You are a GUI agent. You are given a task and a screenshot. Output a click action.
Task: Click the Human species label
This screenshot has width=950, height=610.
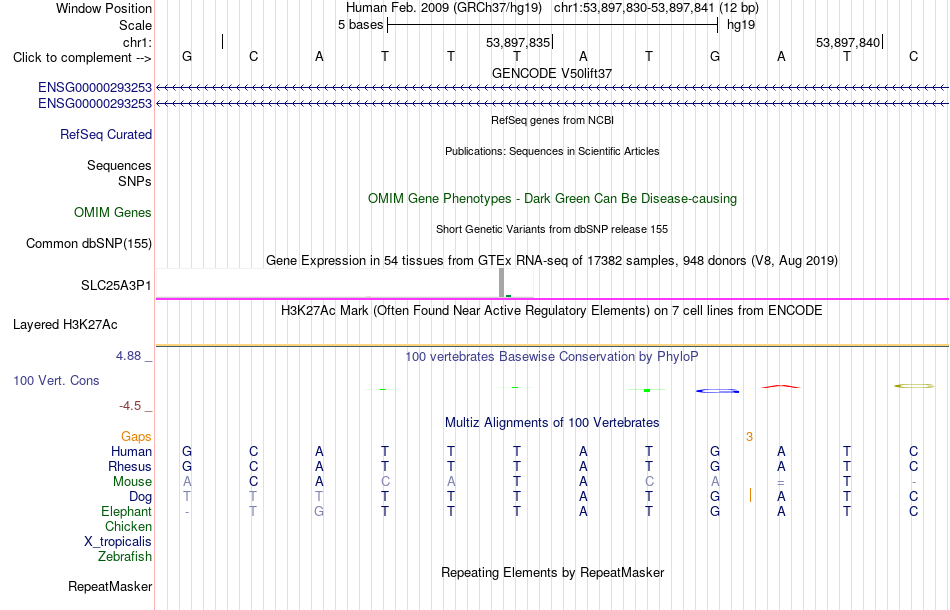[x=131, y=452]
